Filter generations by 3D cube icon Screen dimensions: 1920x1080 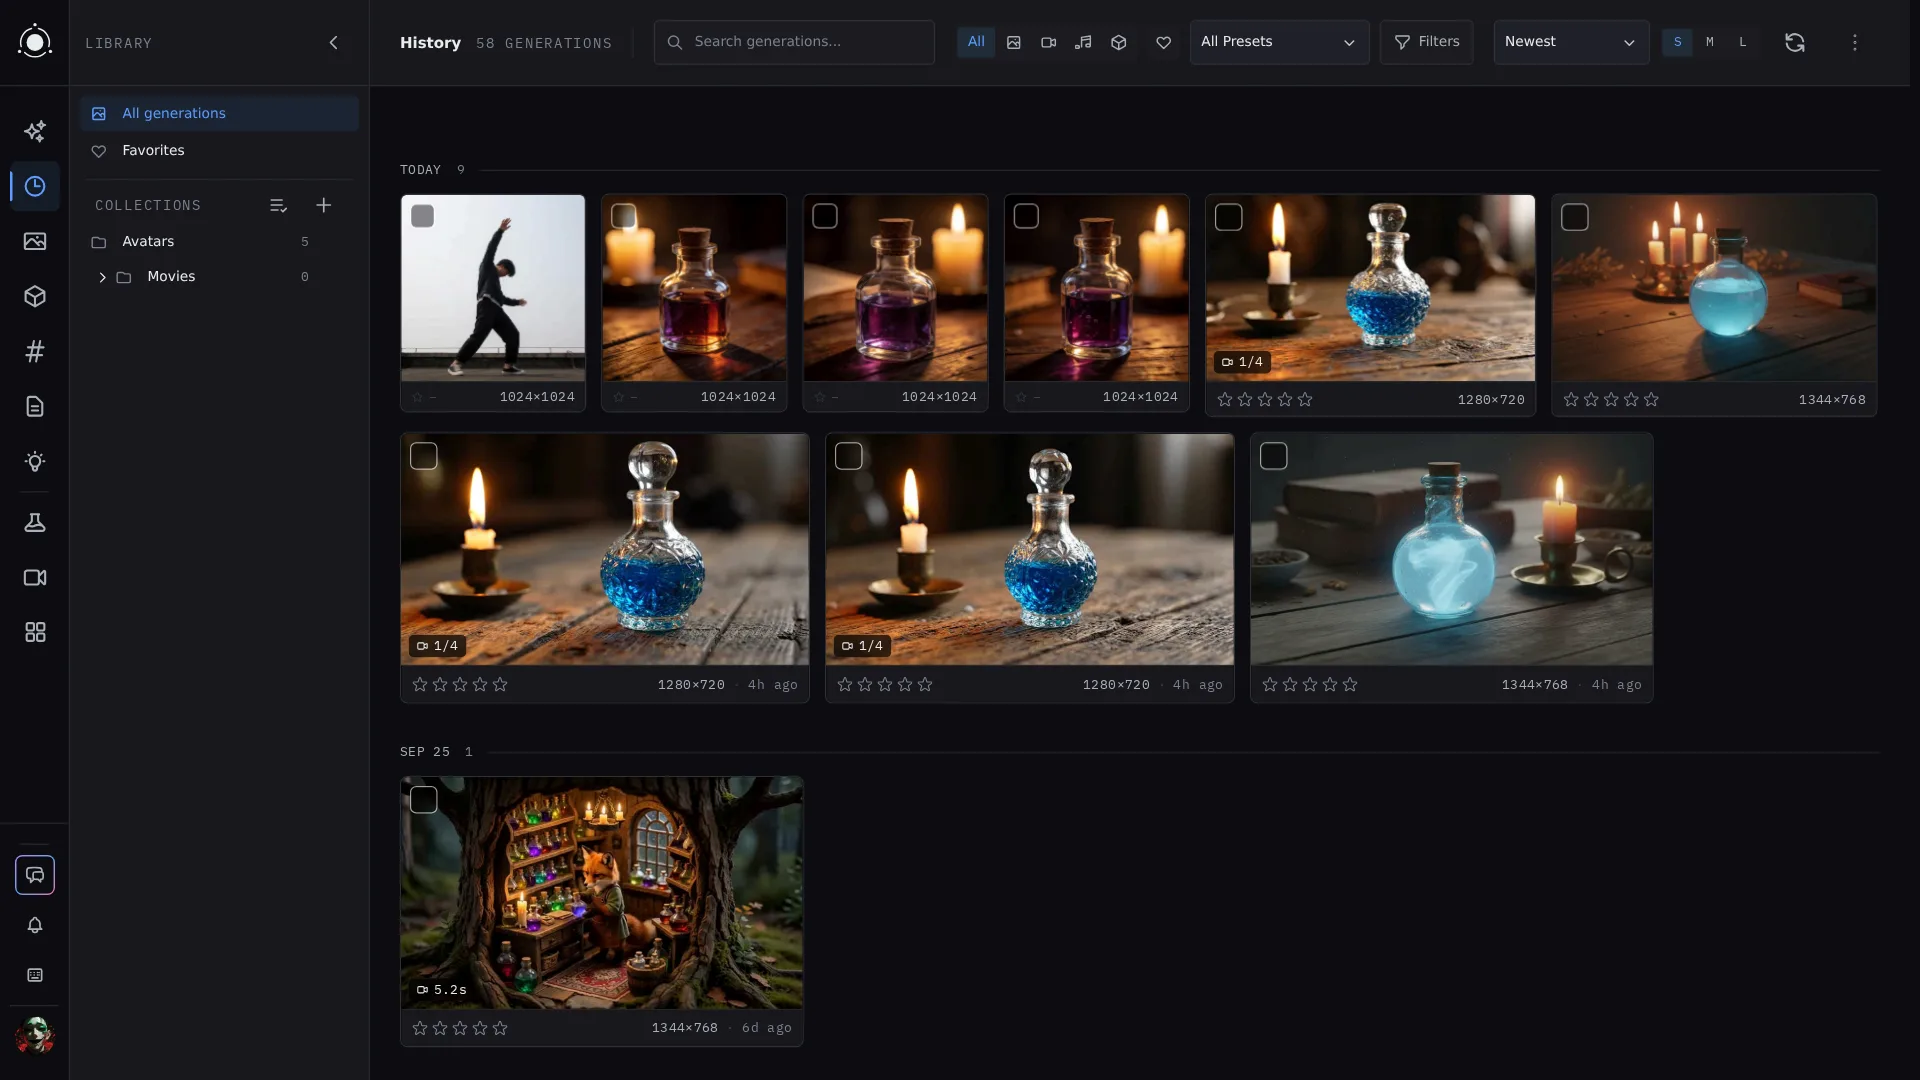(1119, 42)
